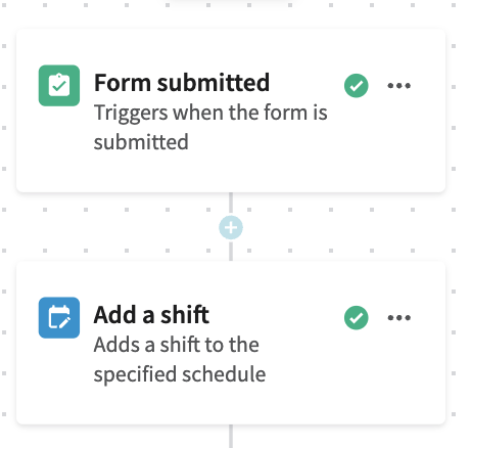Open the three-dot options for Add a shift
Screen dimensions: 477x454
point(399,318)
